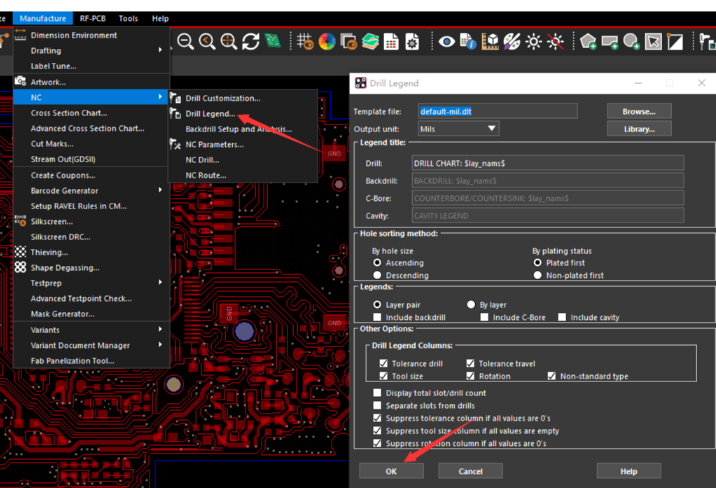Click the select shape arrow icon
The image size is (716, 488).
(653, 42)
